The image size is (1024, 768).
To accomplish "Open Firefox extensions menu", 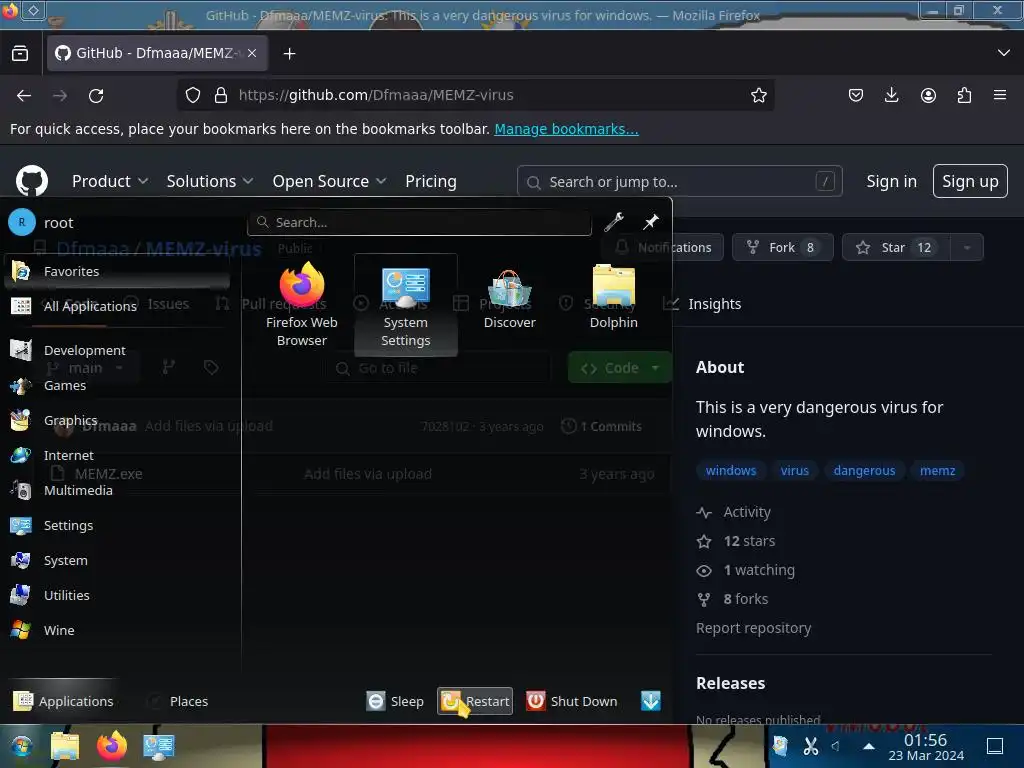I will 964,95.
